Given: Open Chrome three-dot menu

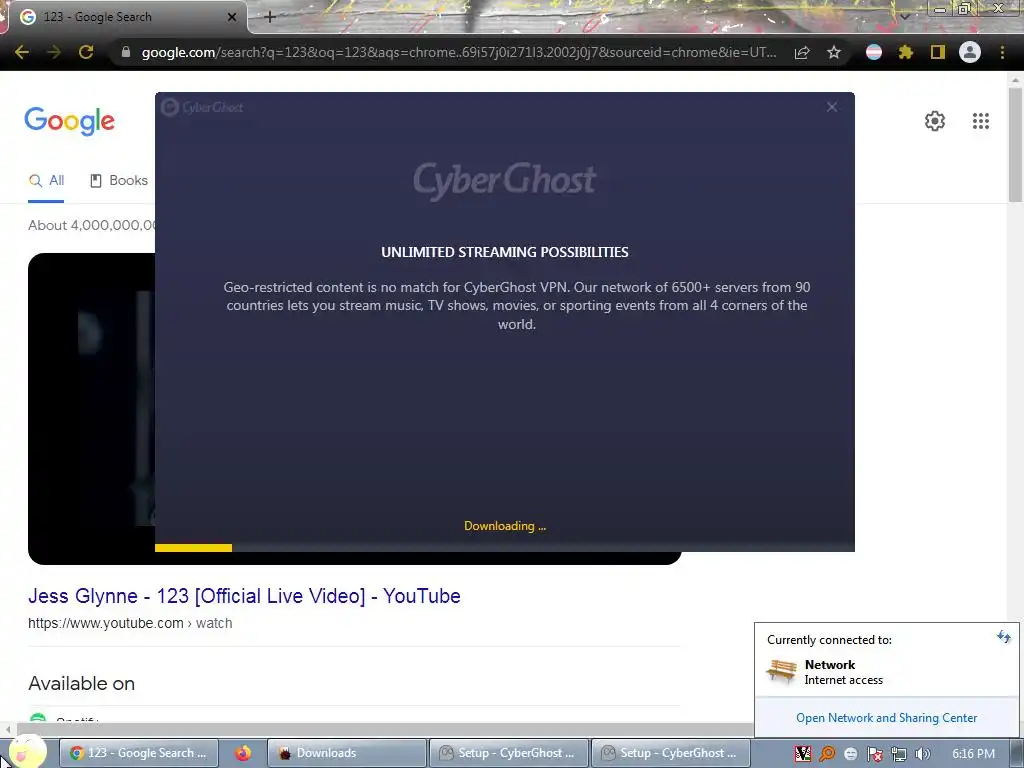Looking at the screenshot, I should [x=1002, y=52].
